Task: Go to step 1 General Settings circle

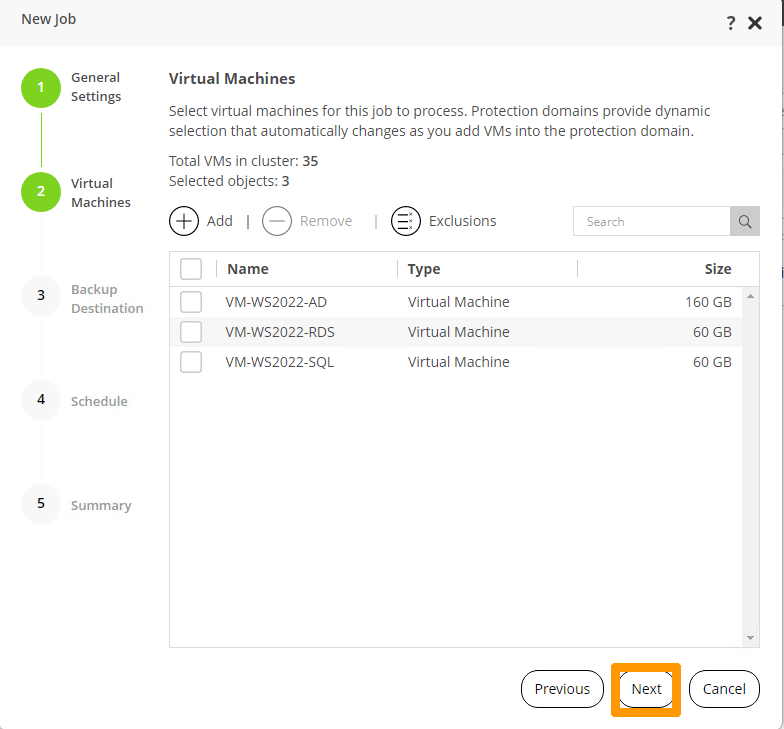Action: point(41,88)
